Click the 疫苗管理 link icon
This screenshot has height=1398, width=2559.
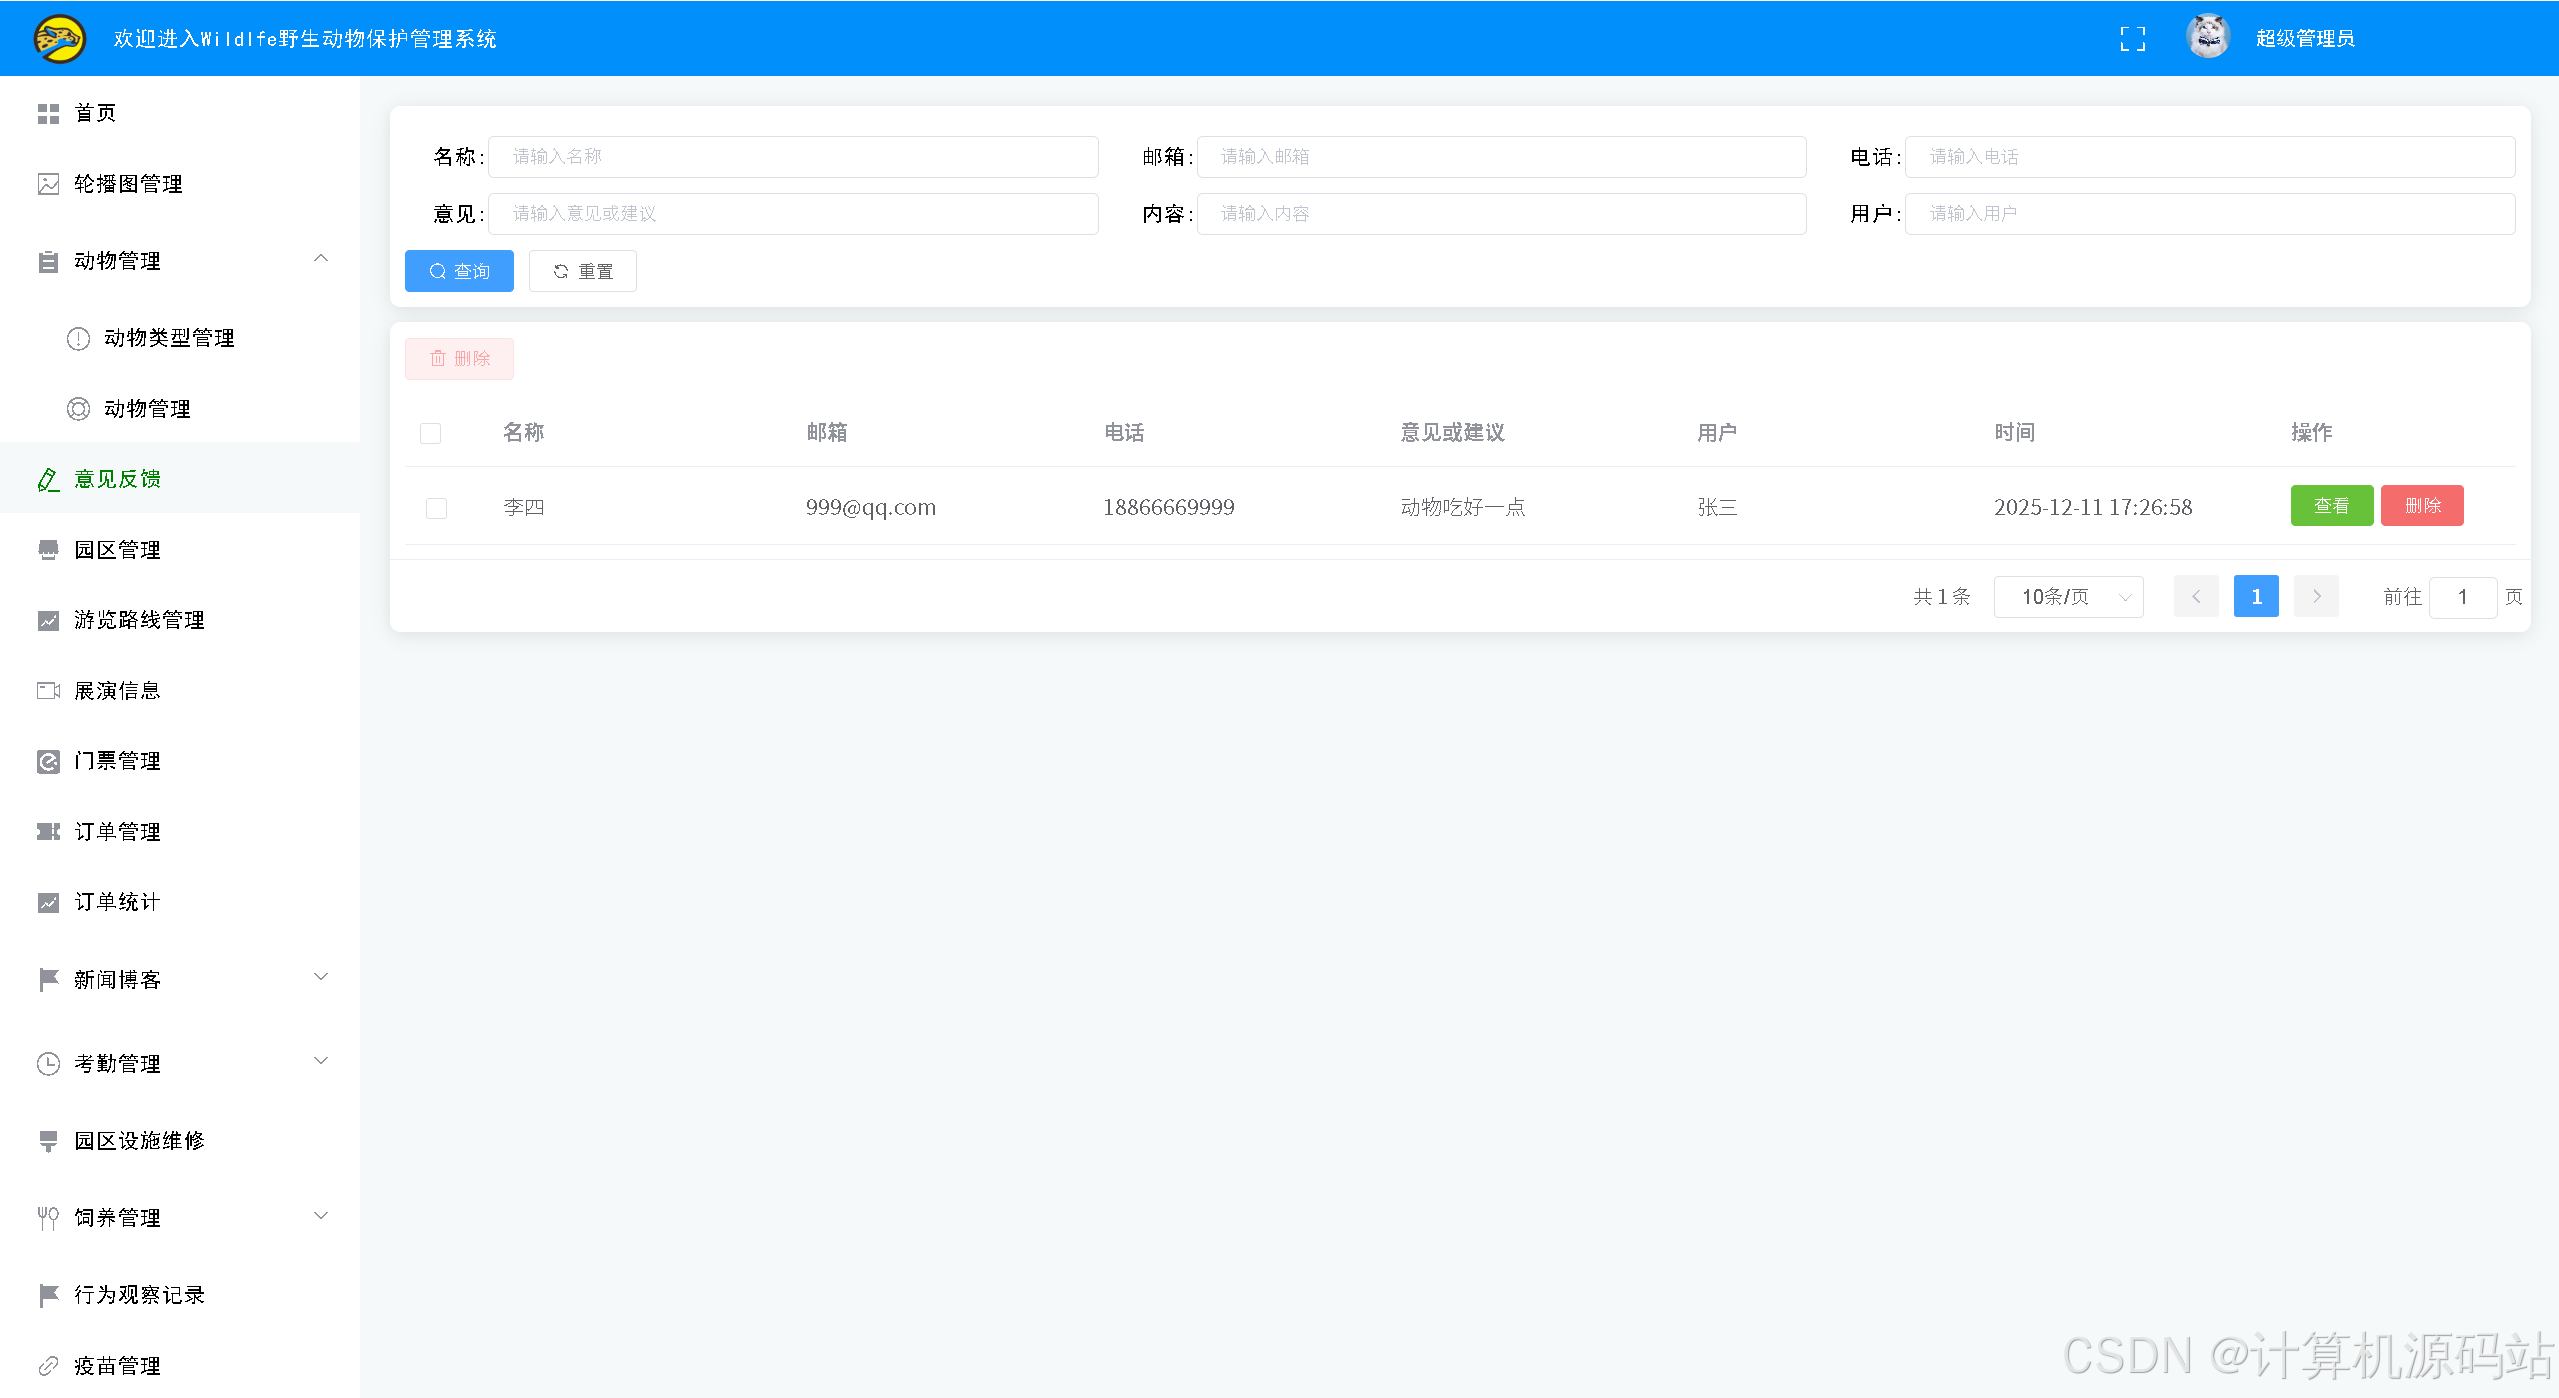(48, 1366)
